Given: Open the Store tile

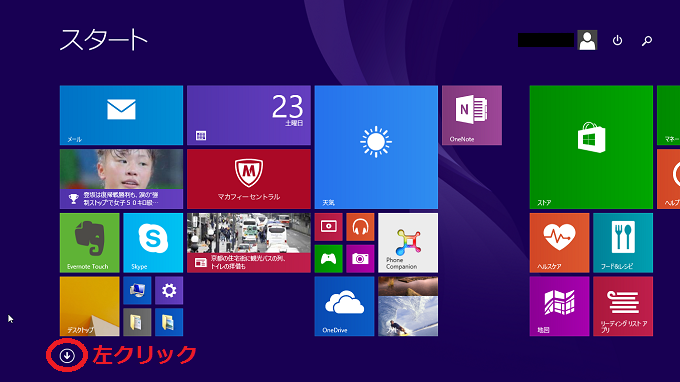Looking at the screenshot, I should [591, 147].
